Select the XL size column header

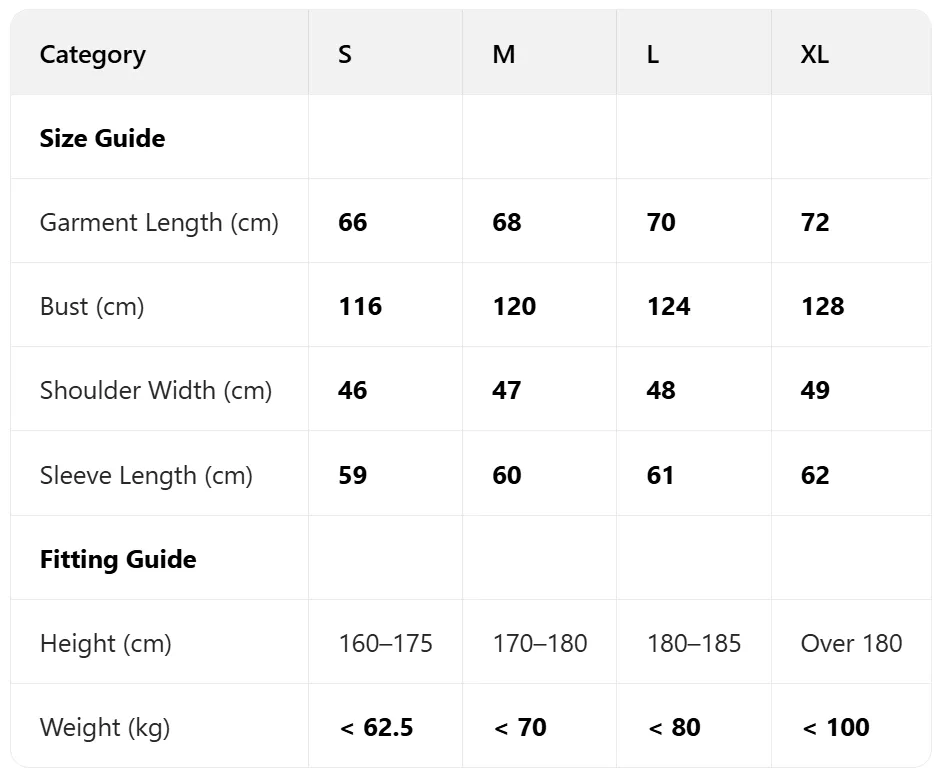pyautogui.click(x=815, y=55)
